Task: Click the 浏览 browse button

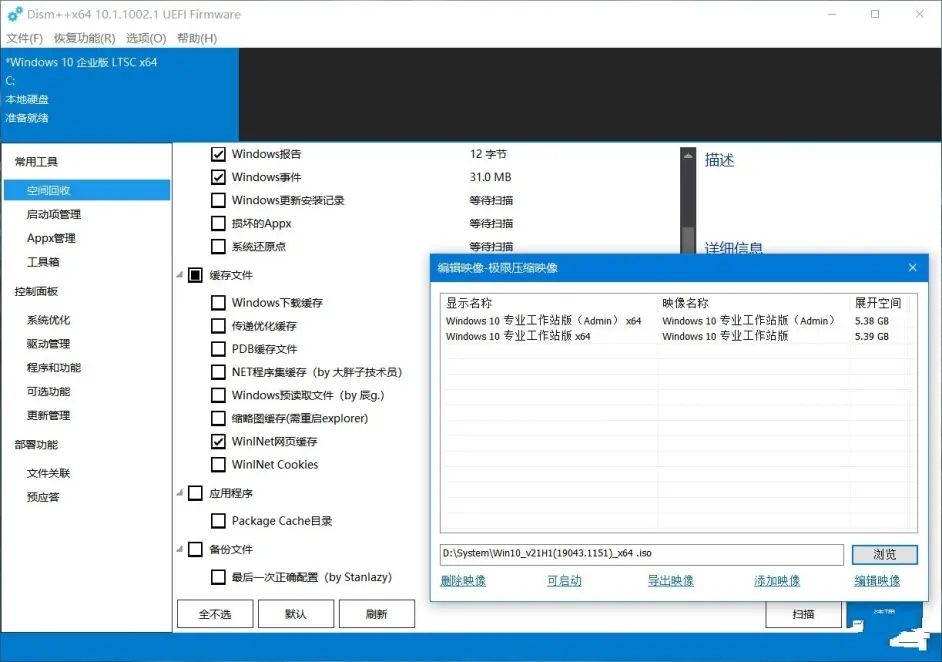Action: tap(884, 554)
